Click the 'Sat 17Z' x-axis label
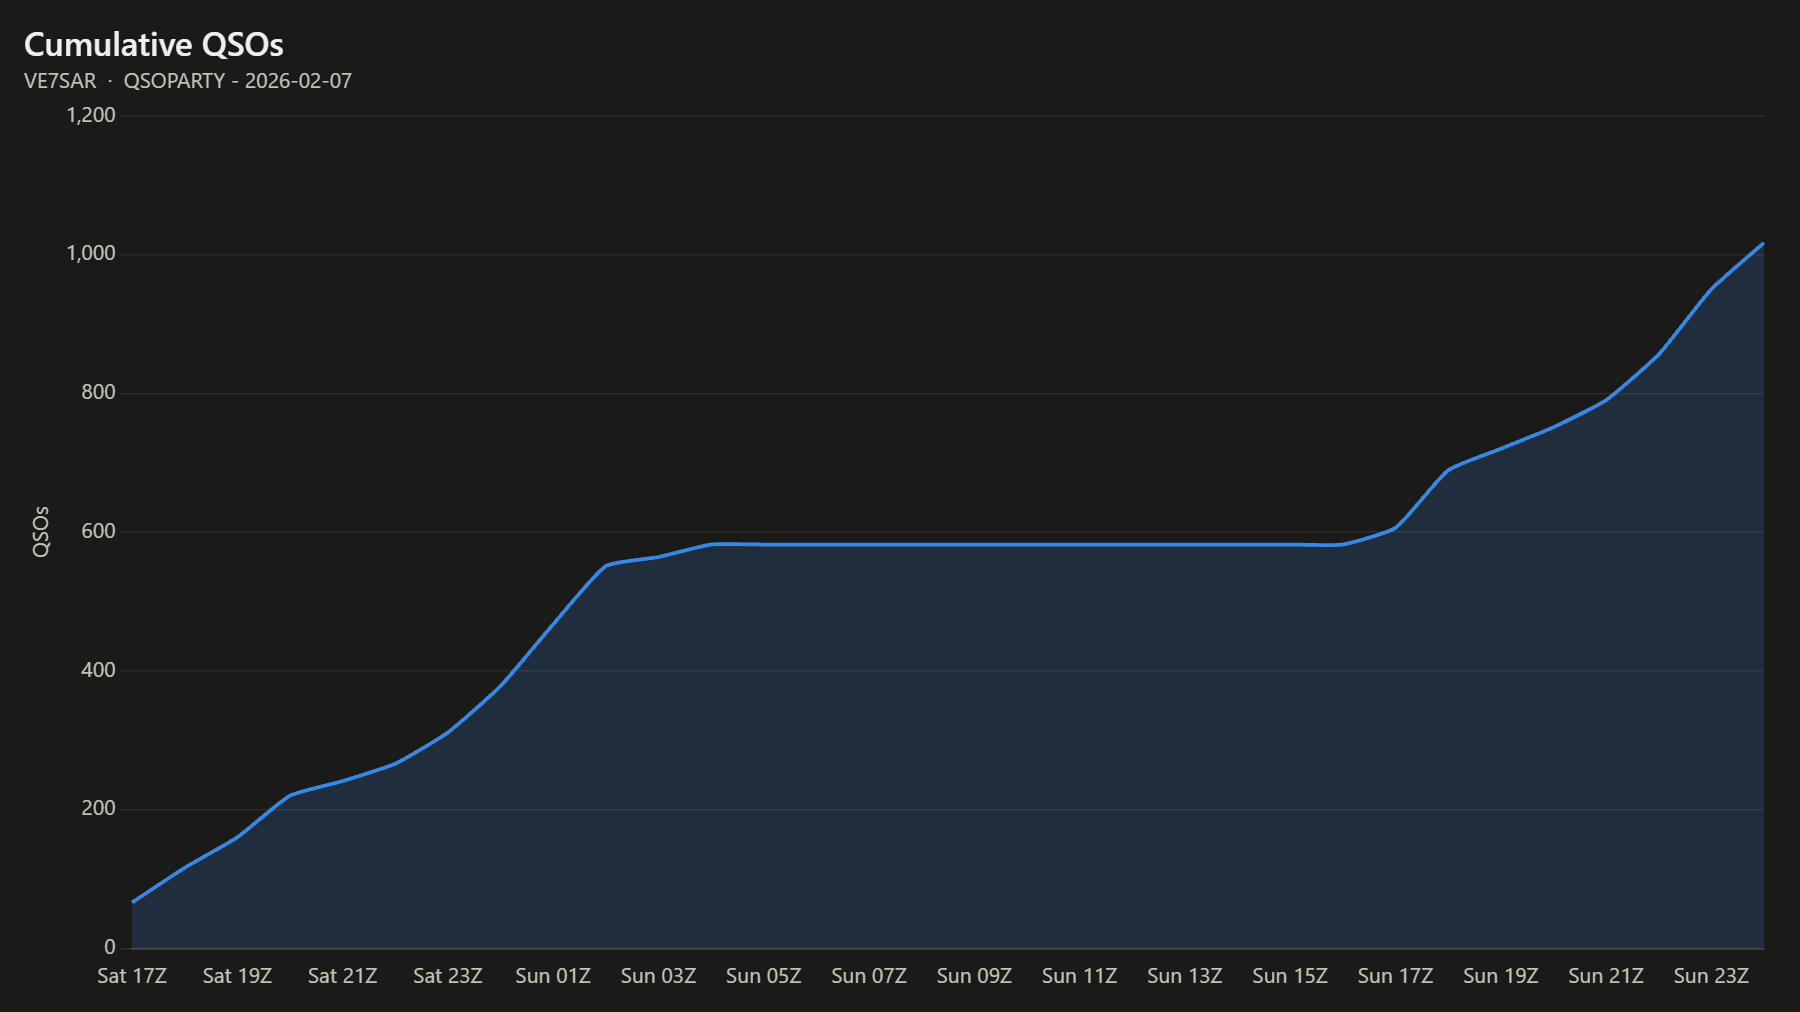The height and width of the screenshot is (1012, 1800). pyautogui.click(x=132, y=976)
